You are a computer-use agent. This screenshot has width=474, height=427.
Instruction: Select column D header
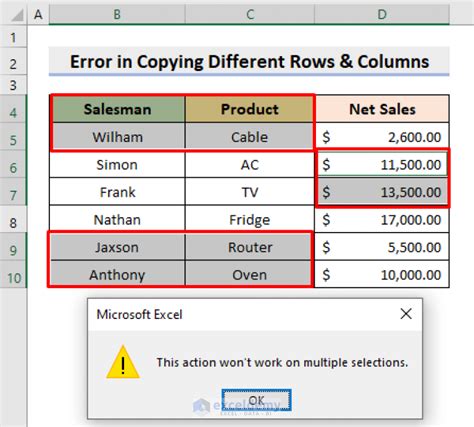click(x=382, y=15)
